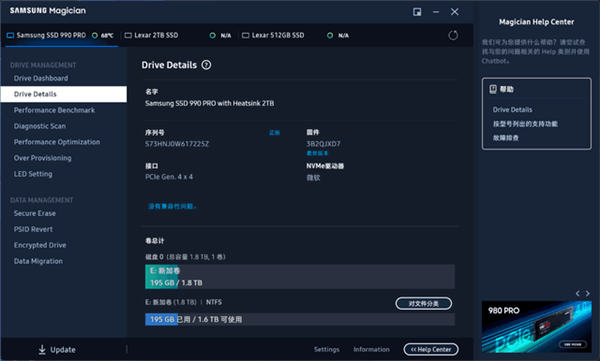Viewport: 600px width, 361px height.
Task: Collapse the Help Center panel button
Action: point(431,349)
